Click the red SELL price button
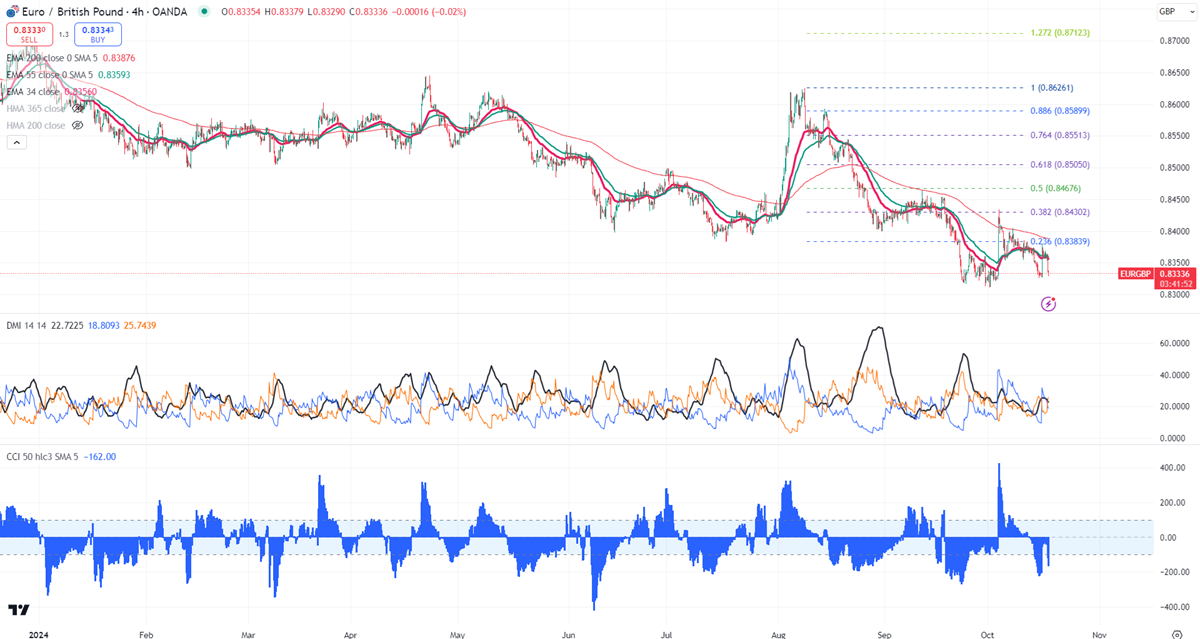Viewport: 1200px width, 639px height. (29, 34)
